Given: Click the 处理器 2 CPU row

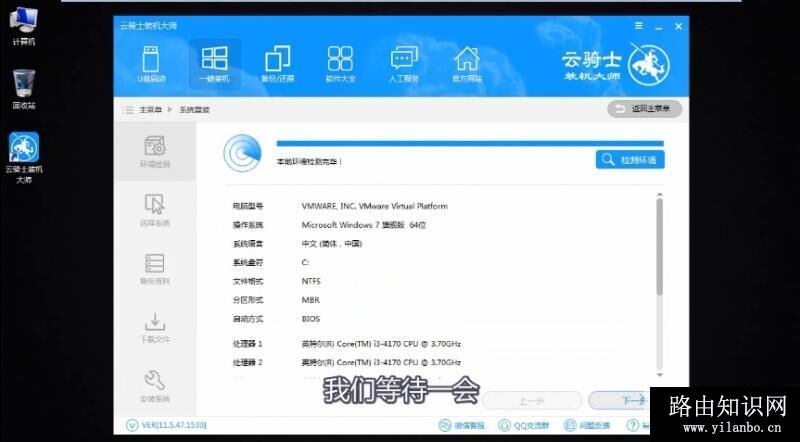Looking at the screenshot, I should point(347,362).
